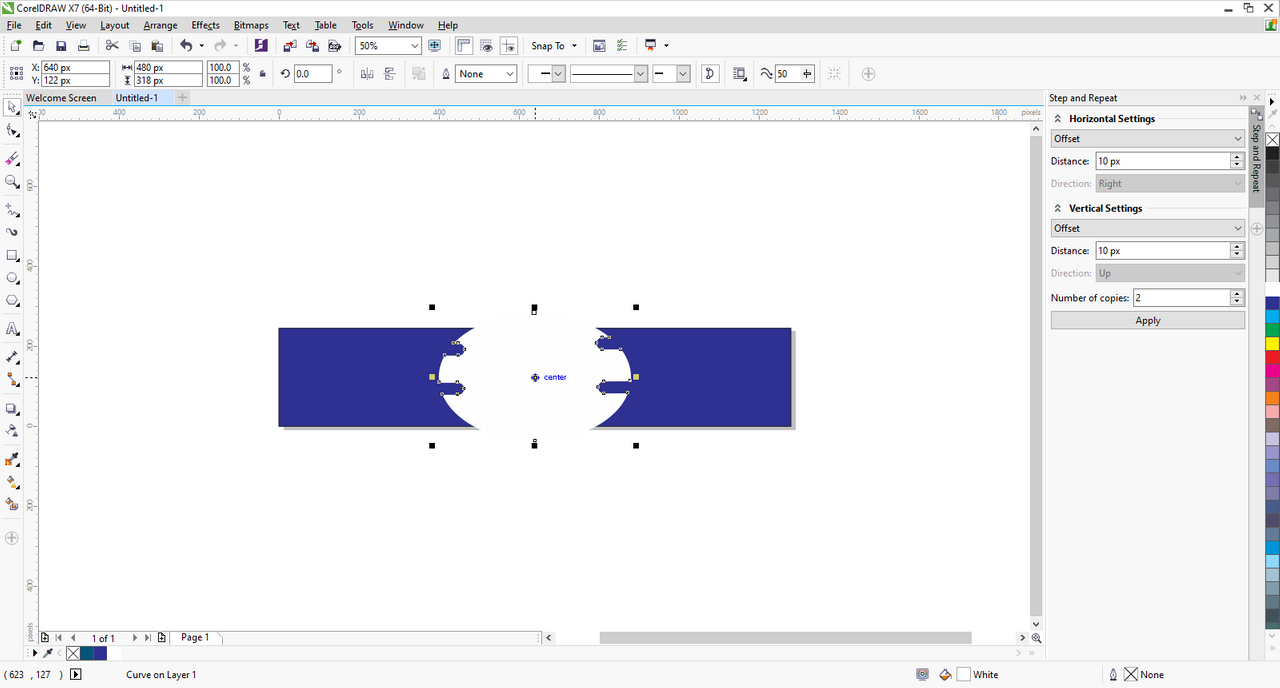This screenshot has width=1280, height=688.
Task: Pick the Rectangle tool
Action: (x=12, y=255)
